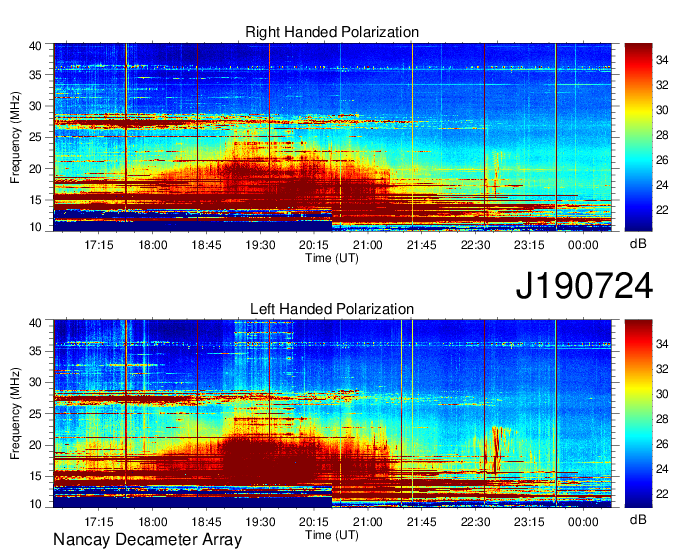The image size is (680, 552).
Task: Click the 18:00 tick on top time axis
Action: pyautogui.click(x=153, y=245)
